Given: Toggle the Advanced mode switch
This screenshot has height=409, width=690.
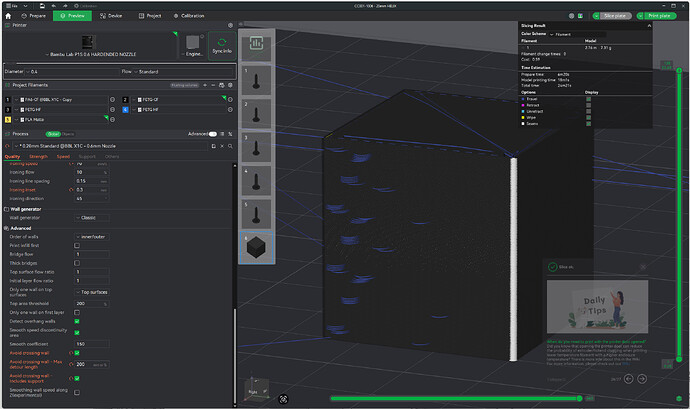Looking at the screenshot, I should 213,134.
